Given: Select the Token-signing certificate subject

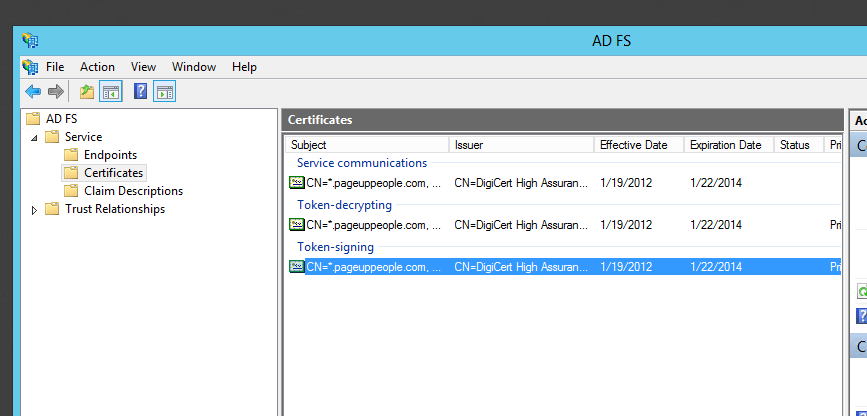Looking at the screenshot, I should pyautogui.click(x=374, y=267).
